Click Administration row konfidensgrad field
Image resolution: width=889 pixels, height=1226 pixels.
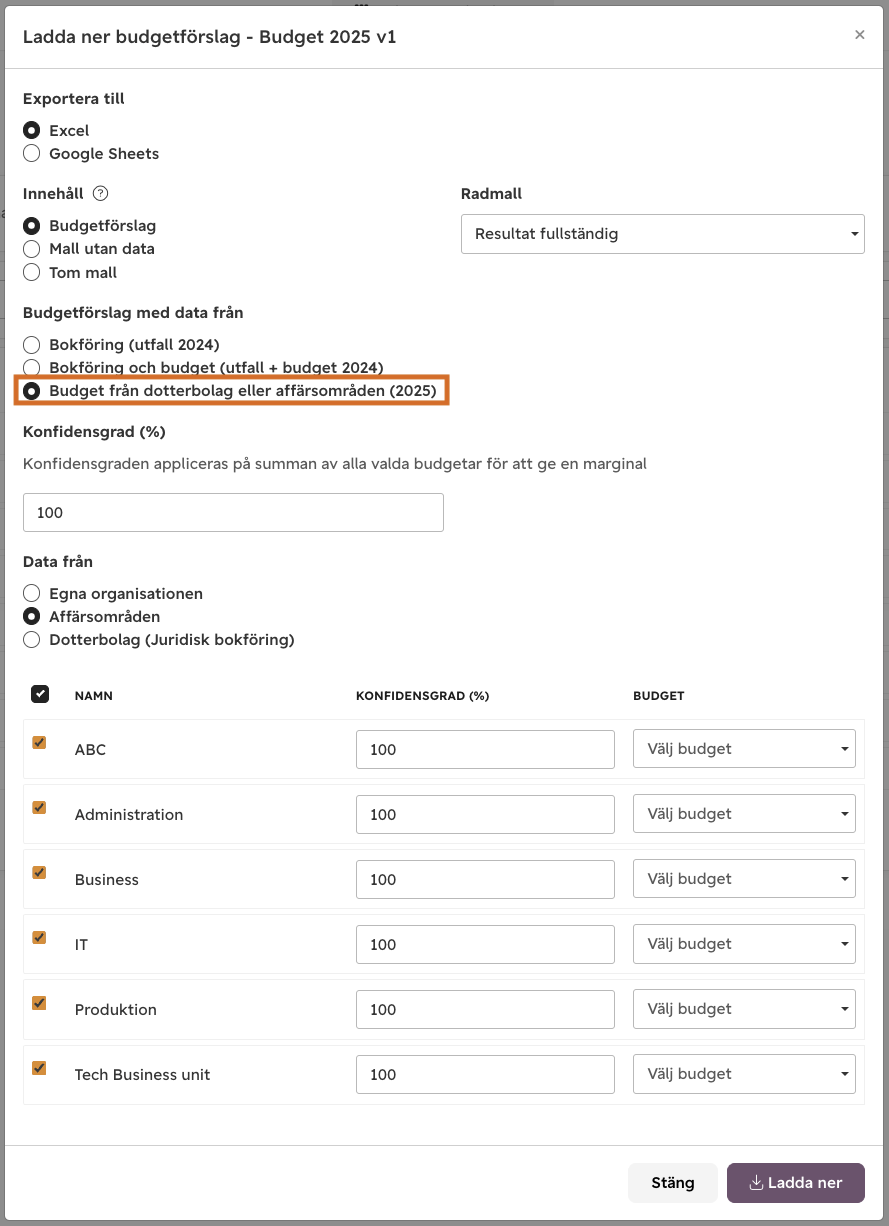(x=485, y=814)
